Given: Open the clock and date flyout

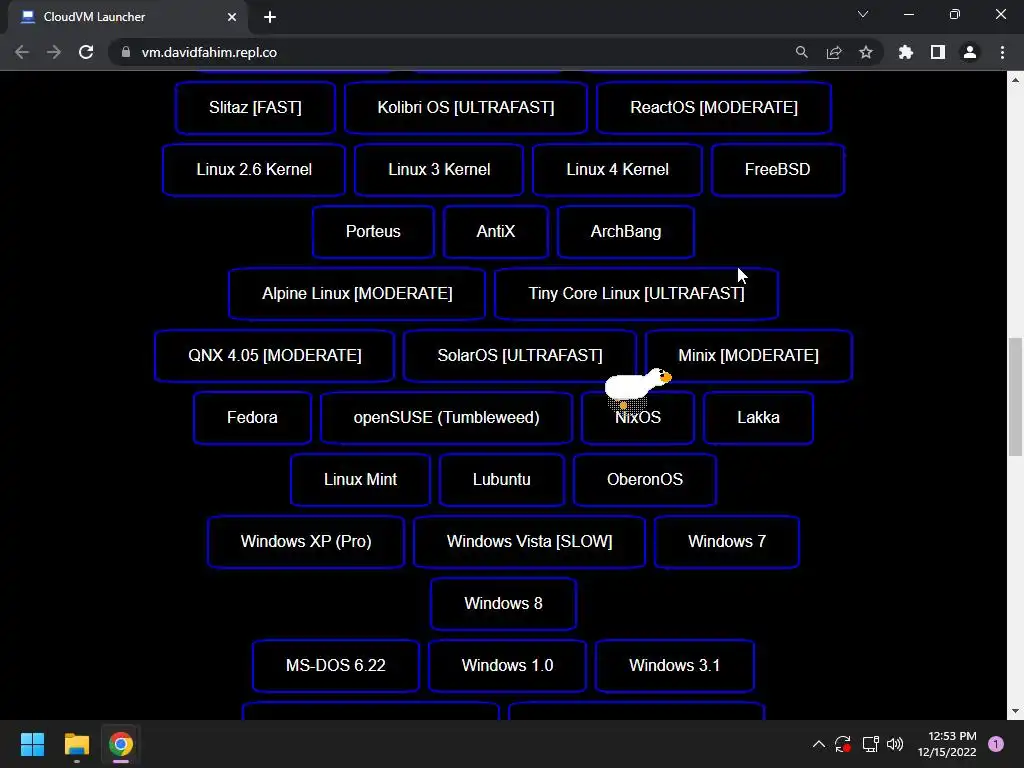Looking at the screenshot, I should click(x=947, y=744).
